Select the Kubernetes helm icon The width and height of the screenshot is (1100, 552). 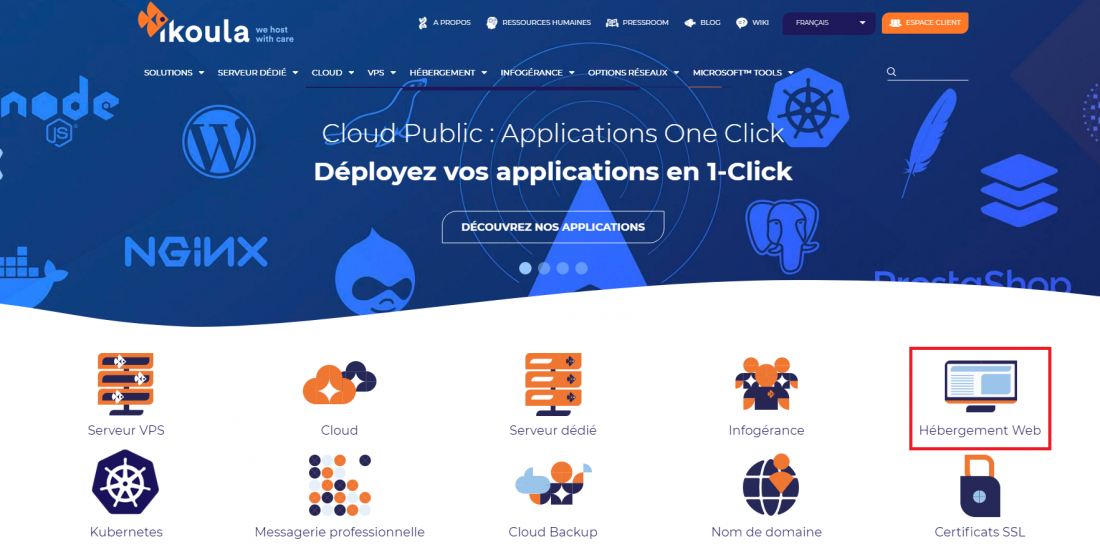pos(126,483)
